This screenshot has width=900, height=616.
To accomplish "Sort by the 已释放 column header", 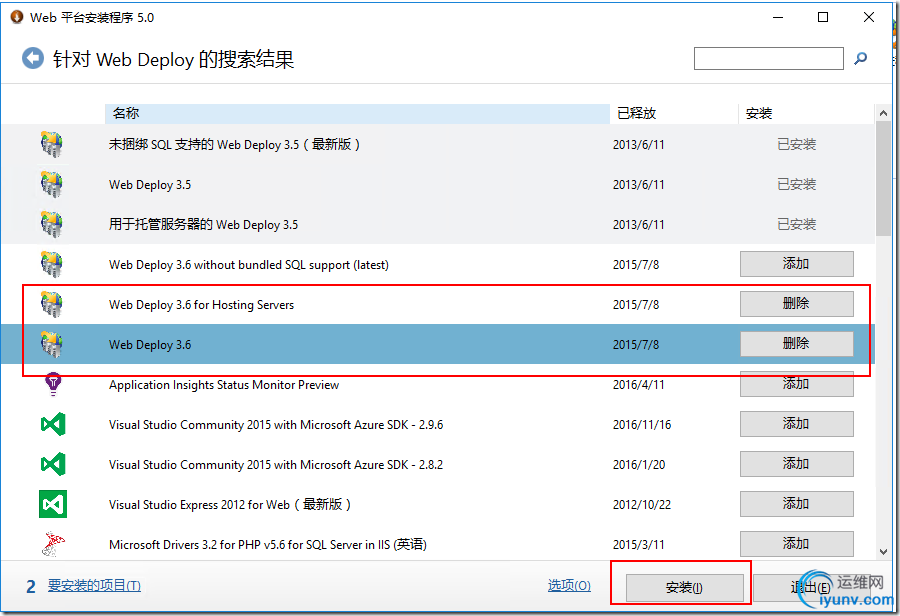I will pyautogui.click(x=674, y=113).
